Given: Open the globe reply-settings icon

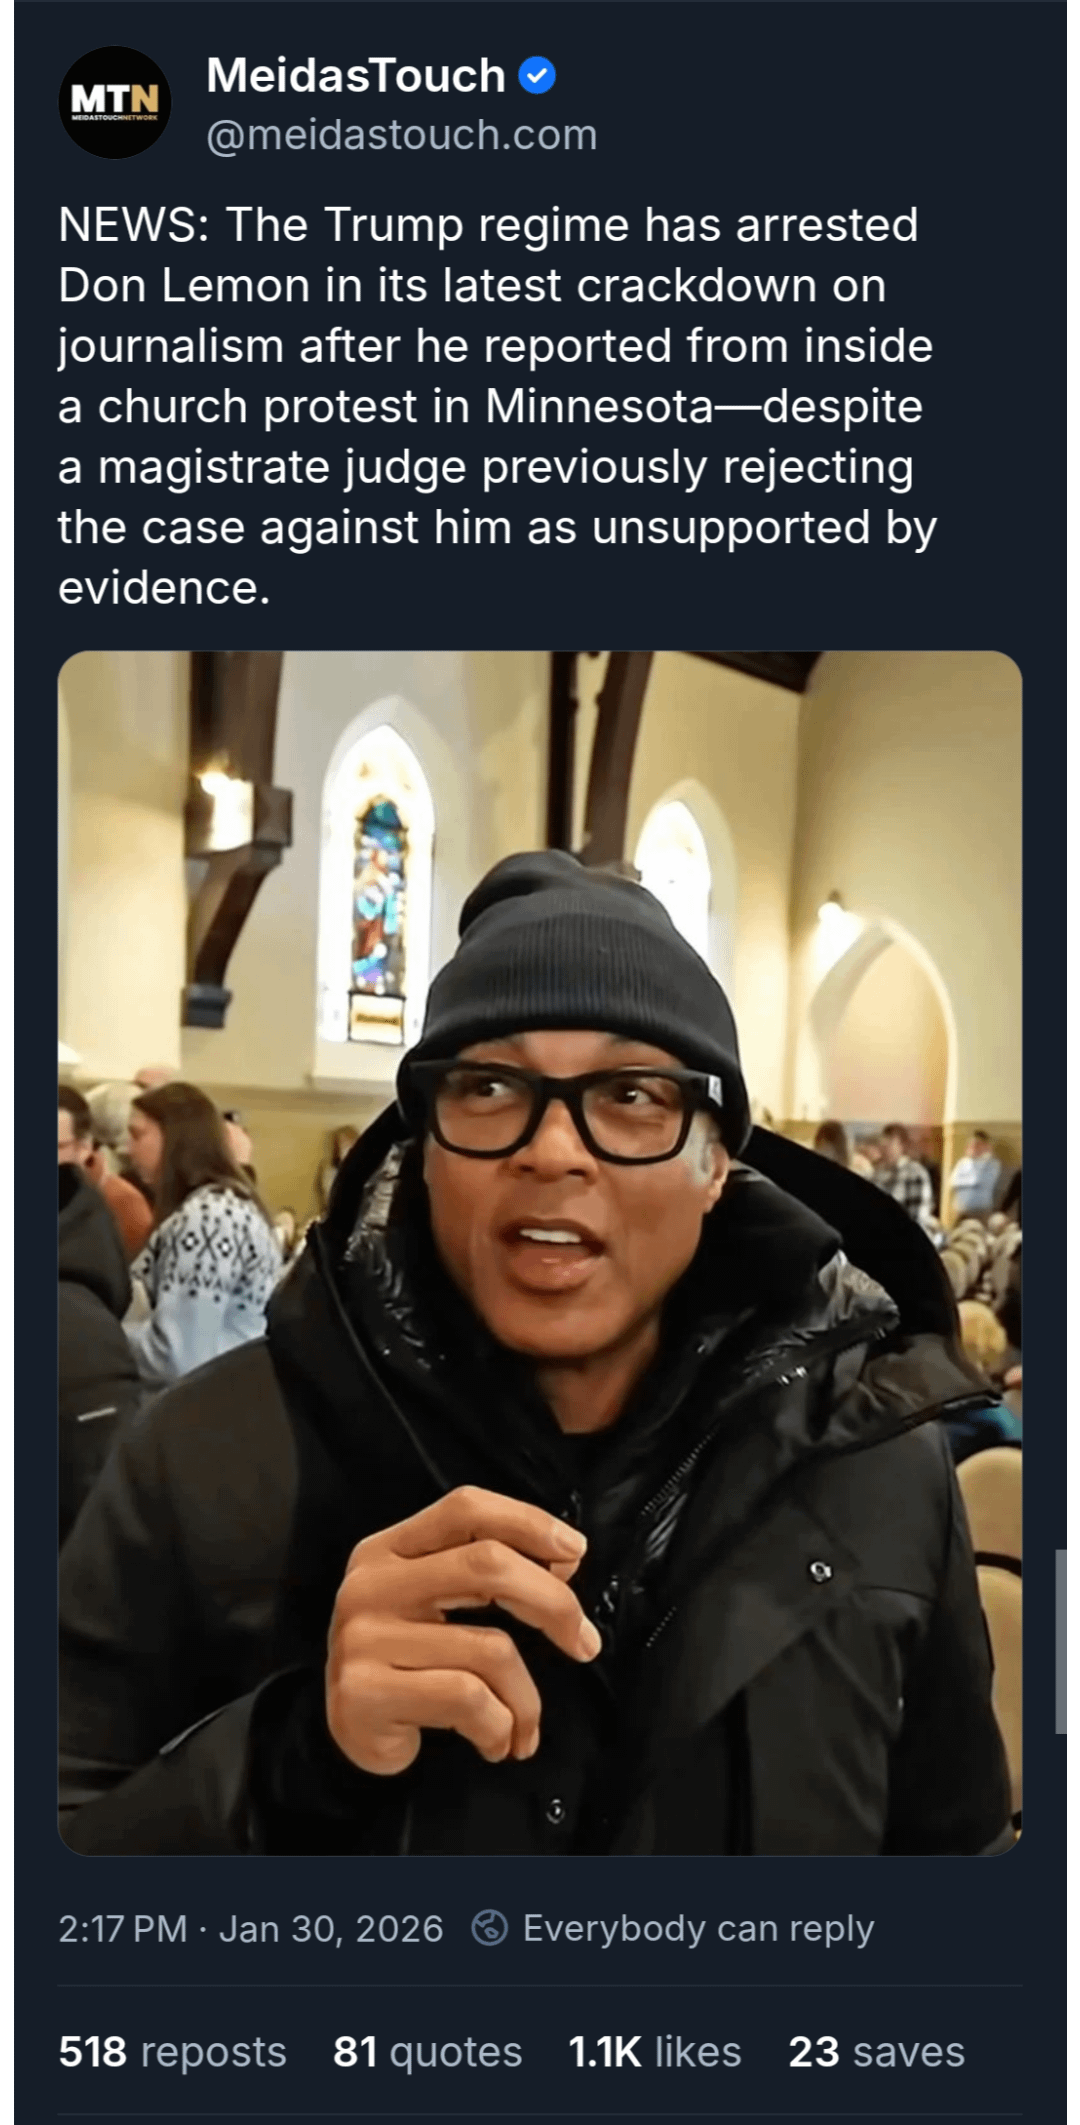Looking at the screenshot, I should click(x=490, y=1927).
